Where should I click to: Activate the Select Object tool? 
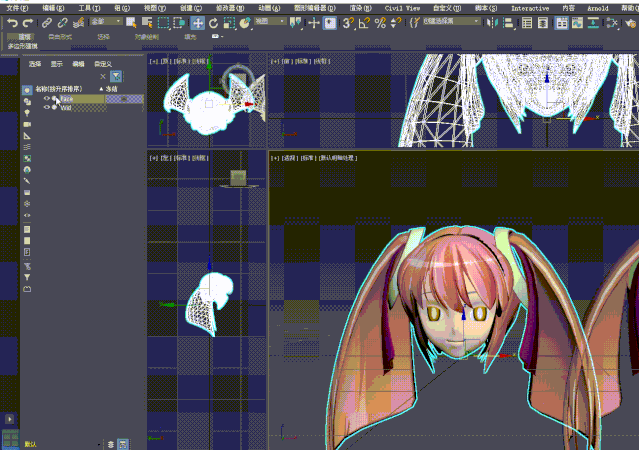[131, 23]
